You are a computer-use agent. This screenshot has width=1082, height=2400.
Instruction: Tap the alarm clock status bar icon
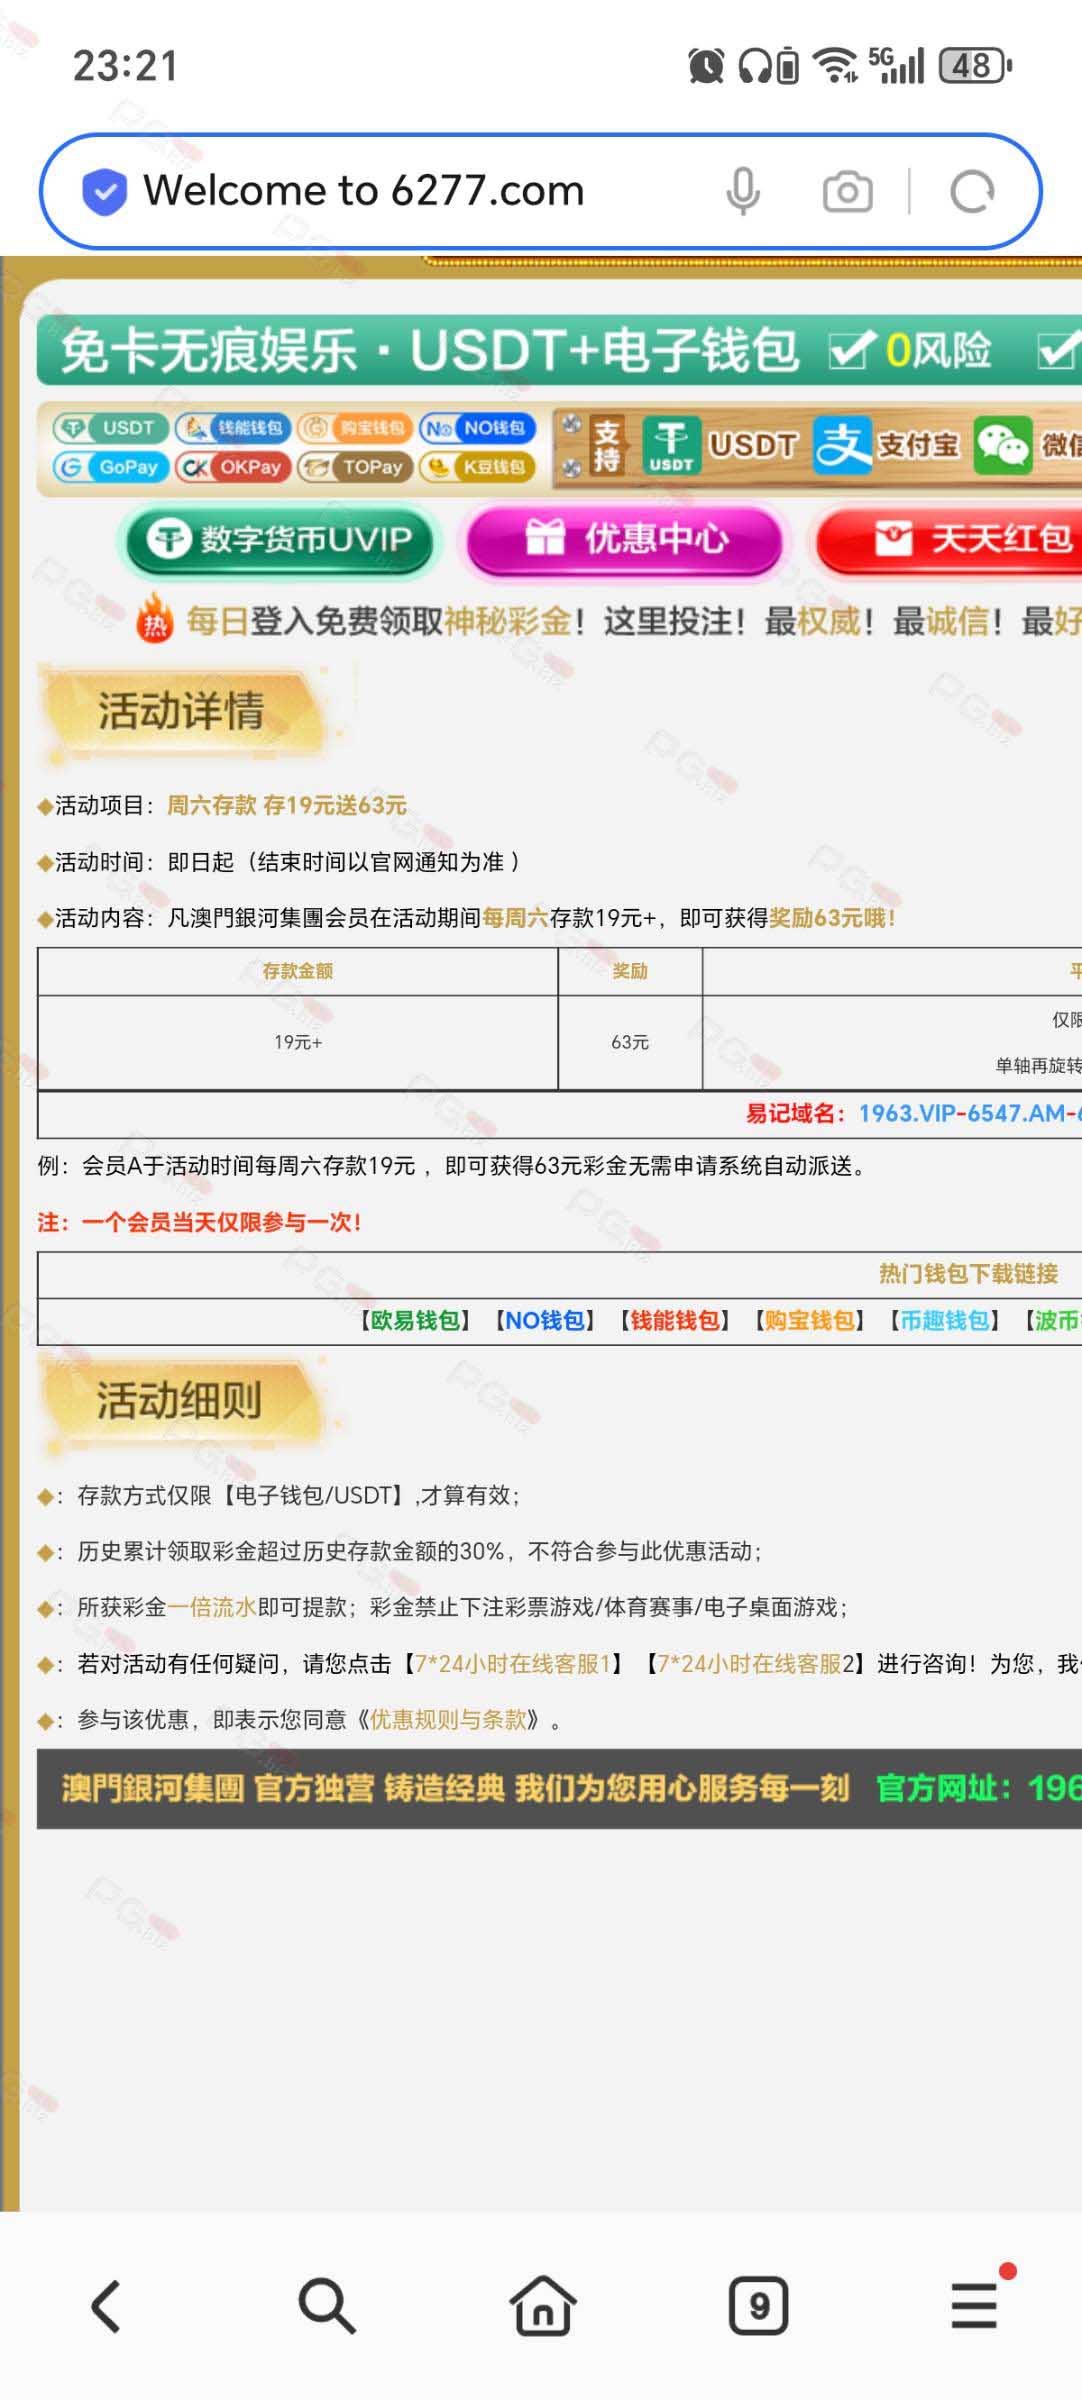click(x=706, y=66)
